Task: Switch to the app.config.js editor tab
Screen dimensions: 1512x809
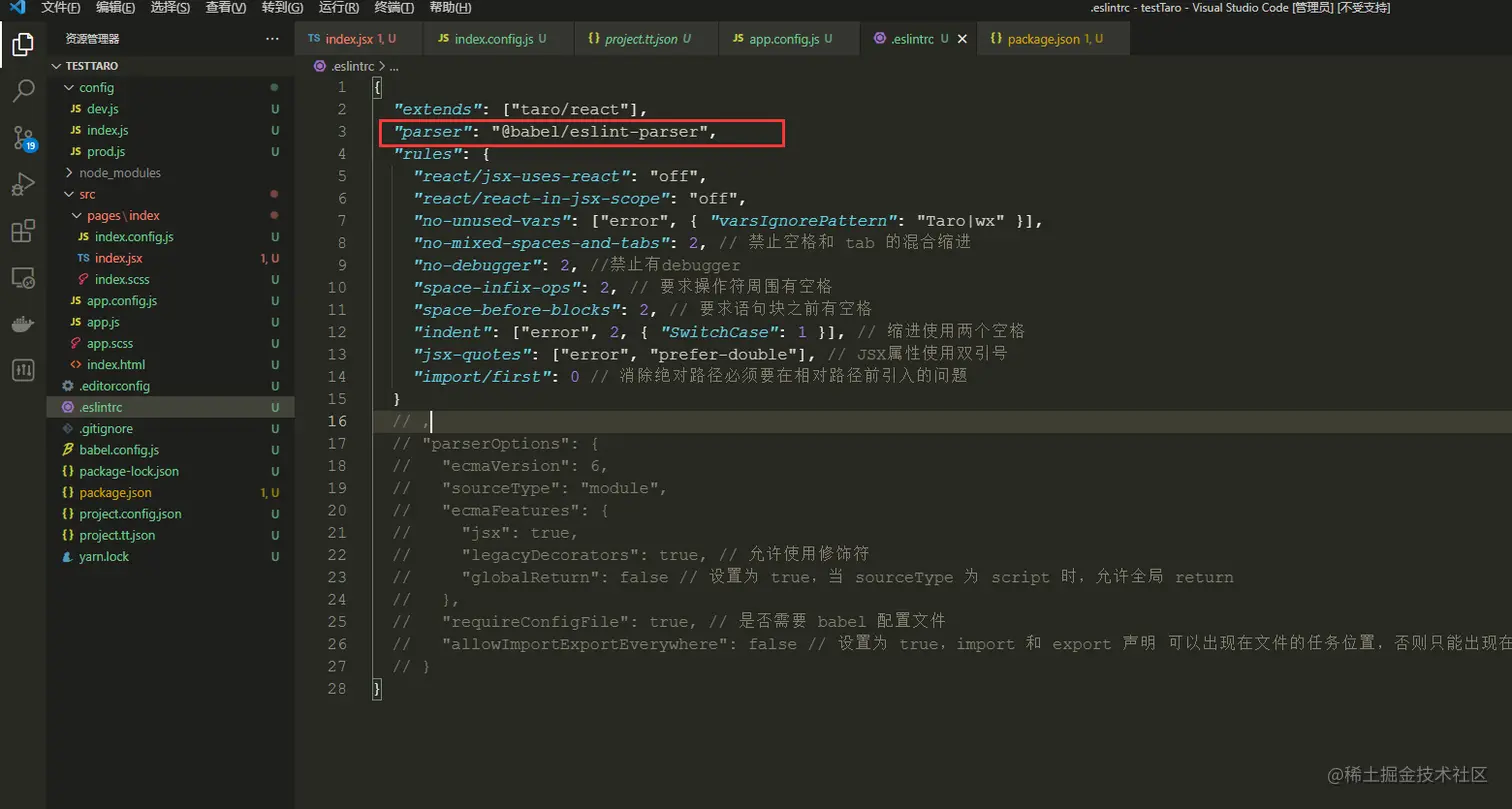Action: [x=788, y=39]
